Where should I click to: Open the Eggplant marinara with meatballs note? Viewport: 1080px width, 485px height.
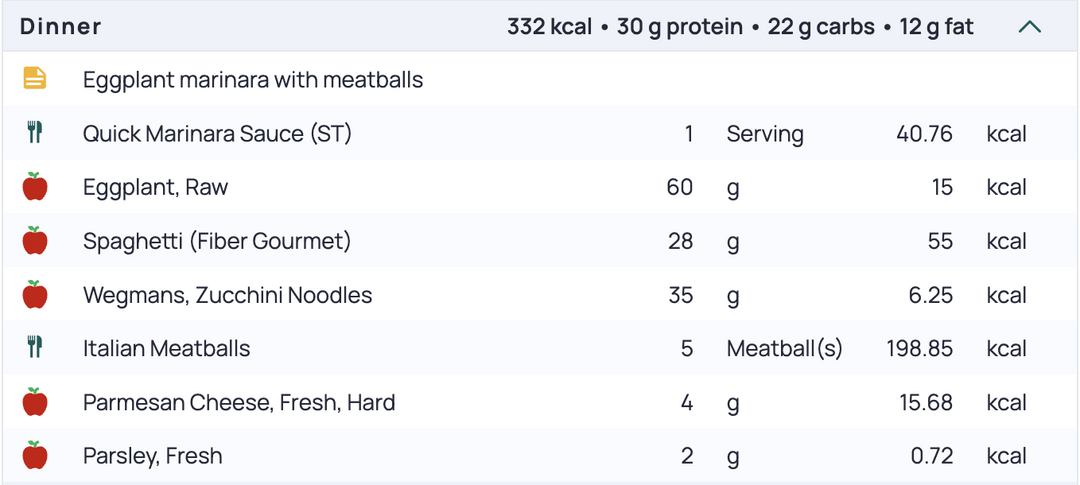click(253, 80)
